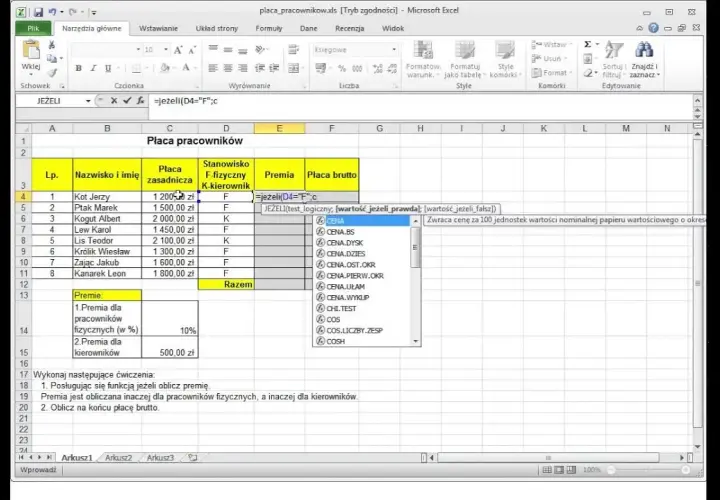Image resolution: width=720 pixels, height=500 pixels.
Task: Switch to the Układ strony tab
Action: point(217,28)
